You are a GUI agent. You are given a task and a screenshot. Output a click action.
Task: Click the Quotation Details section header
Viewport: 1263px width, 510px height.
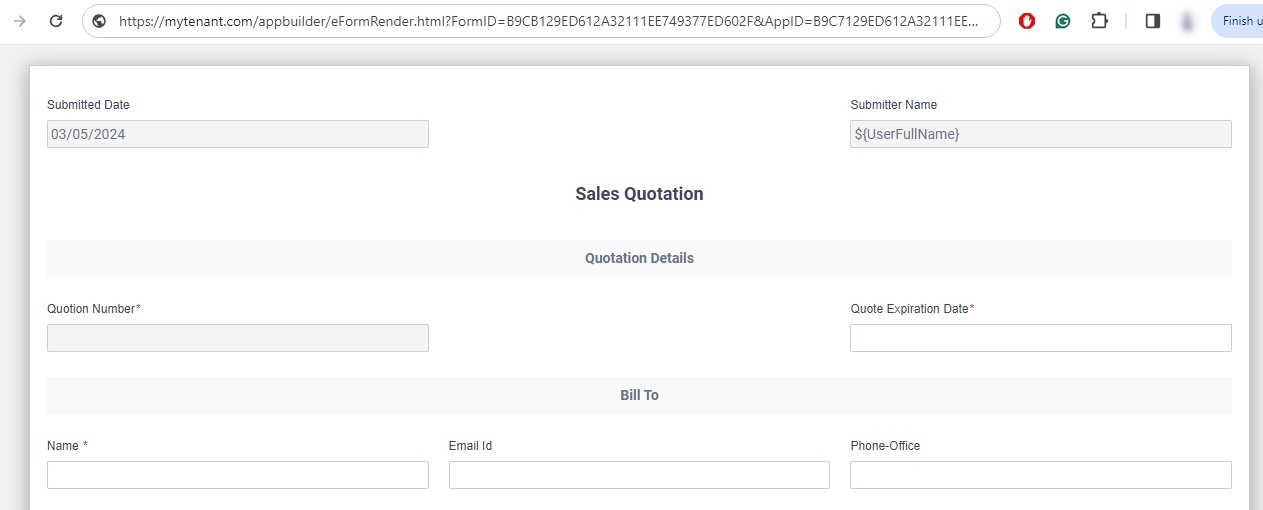pos(639,258)
